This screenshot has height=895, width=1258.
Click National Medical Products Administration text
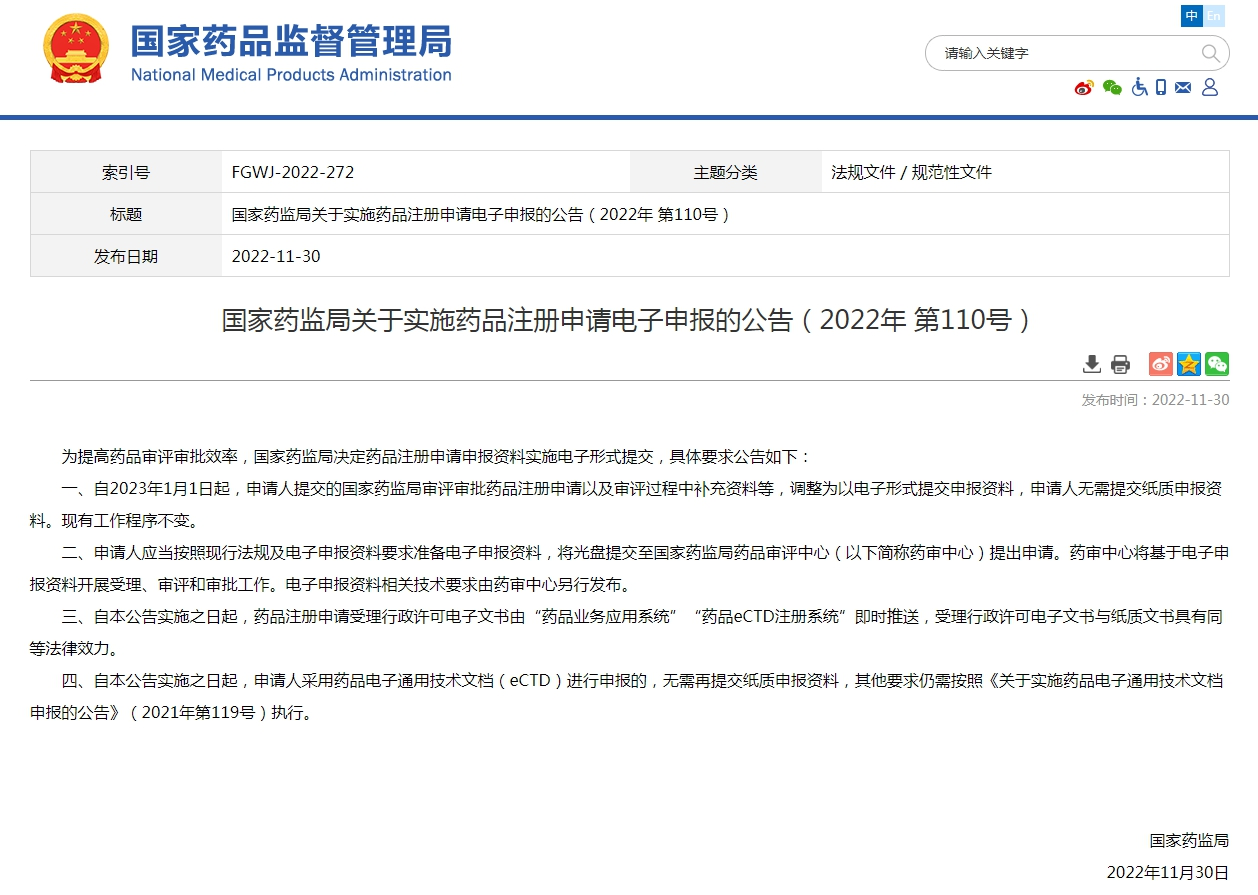(x=291, y=75)
